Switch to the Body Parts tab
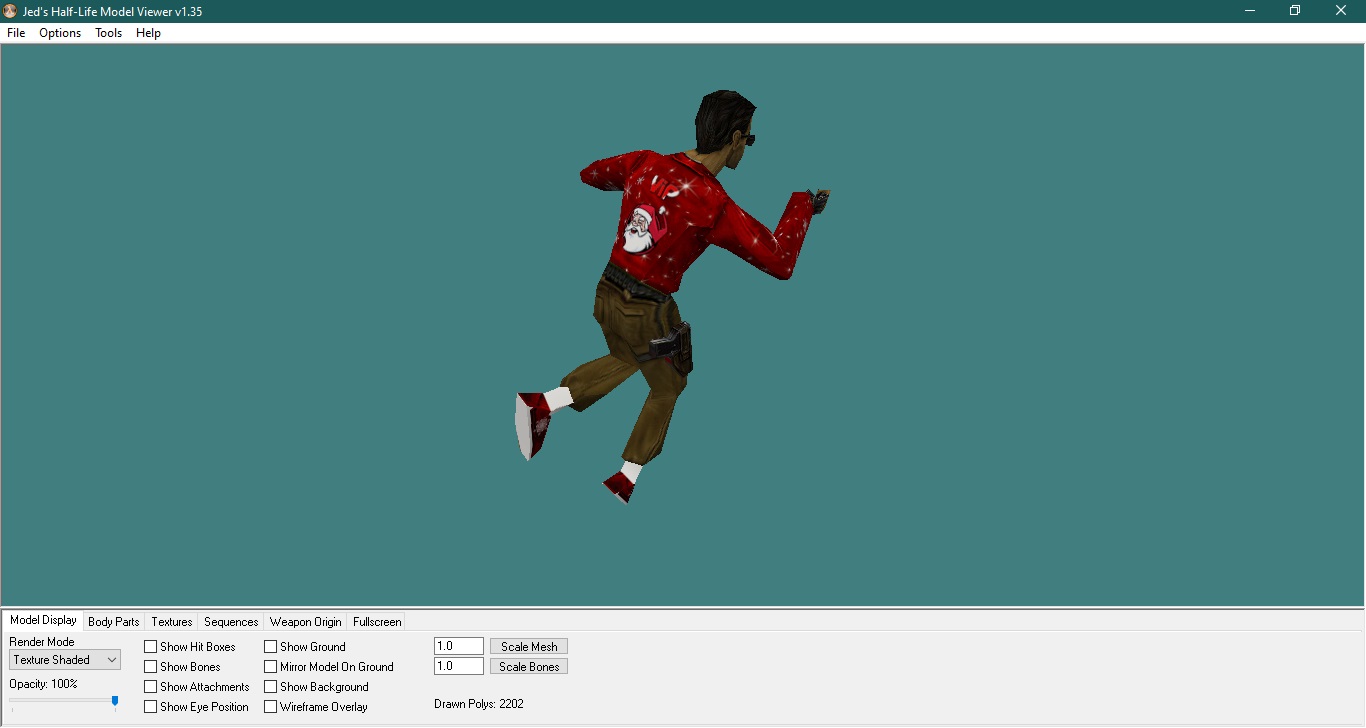 (x=114, y=622)
